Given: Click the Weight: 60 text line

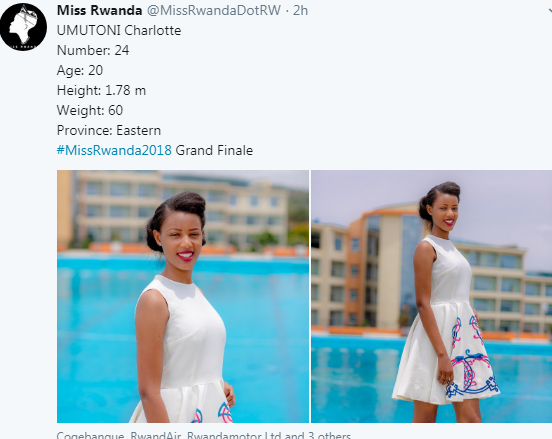Looking at the screenshot, I should [90, 111].
